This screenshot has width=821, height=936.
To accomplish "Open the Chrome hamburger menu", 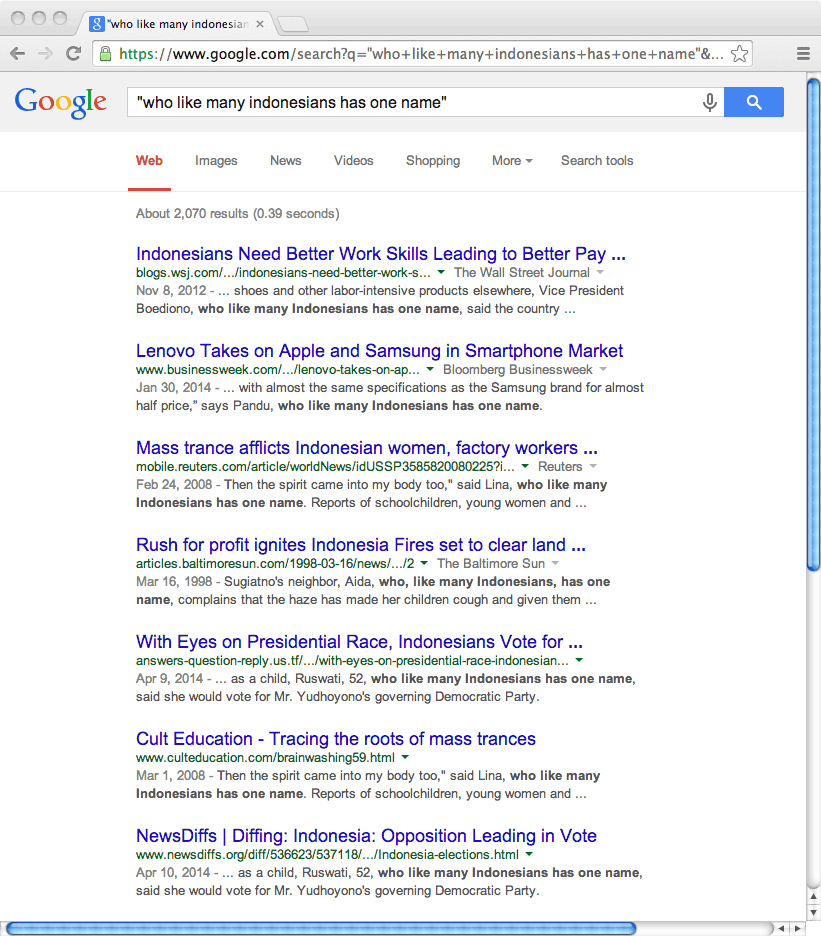I will 803,54.
